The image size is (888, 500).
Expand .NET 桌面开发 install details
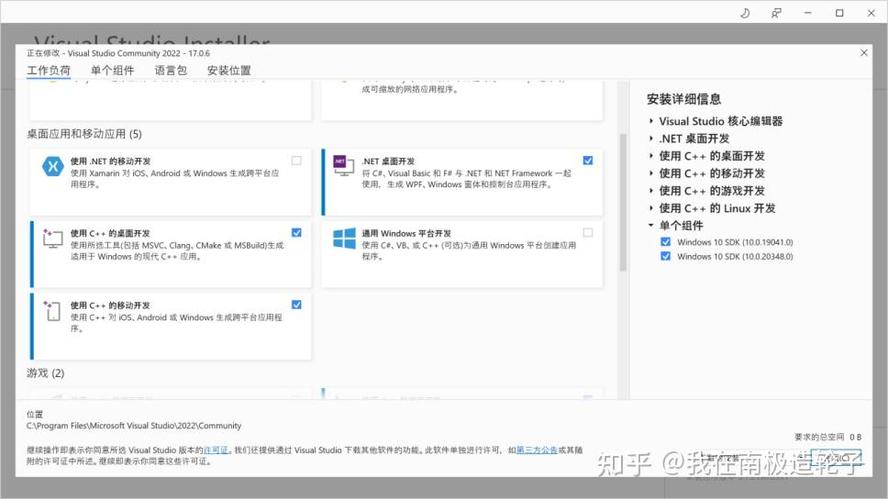[651, 139]
